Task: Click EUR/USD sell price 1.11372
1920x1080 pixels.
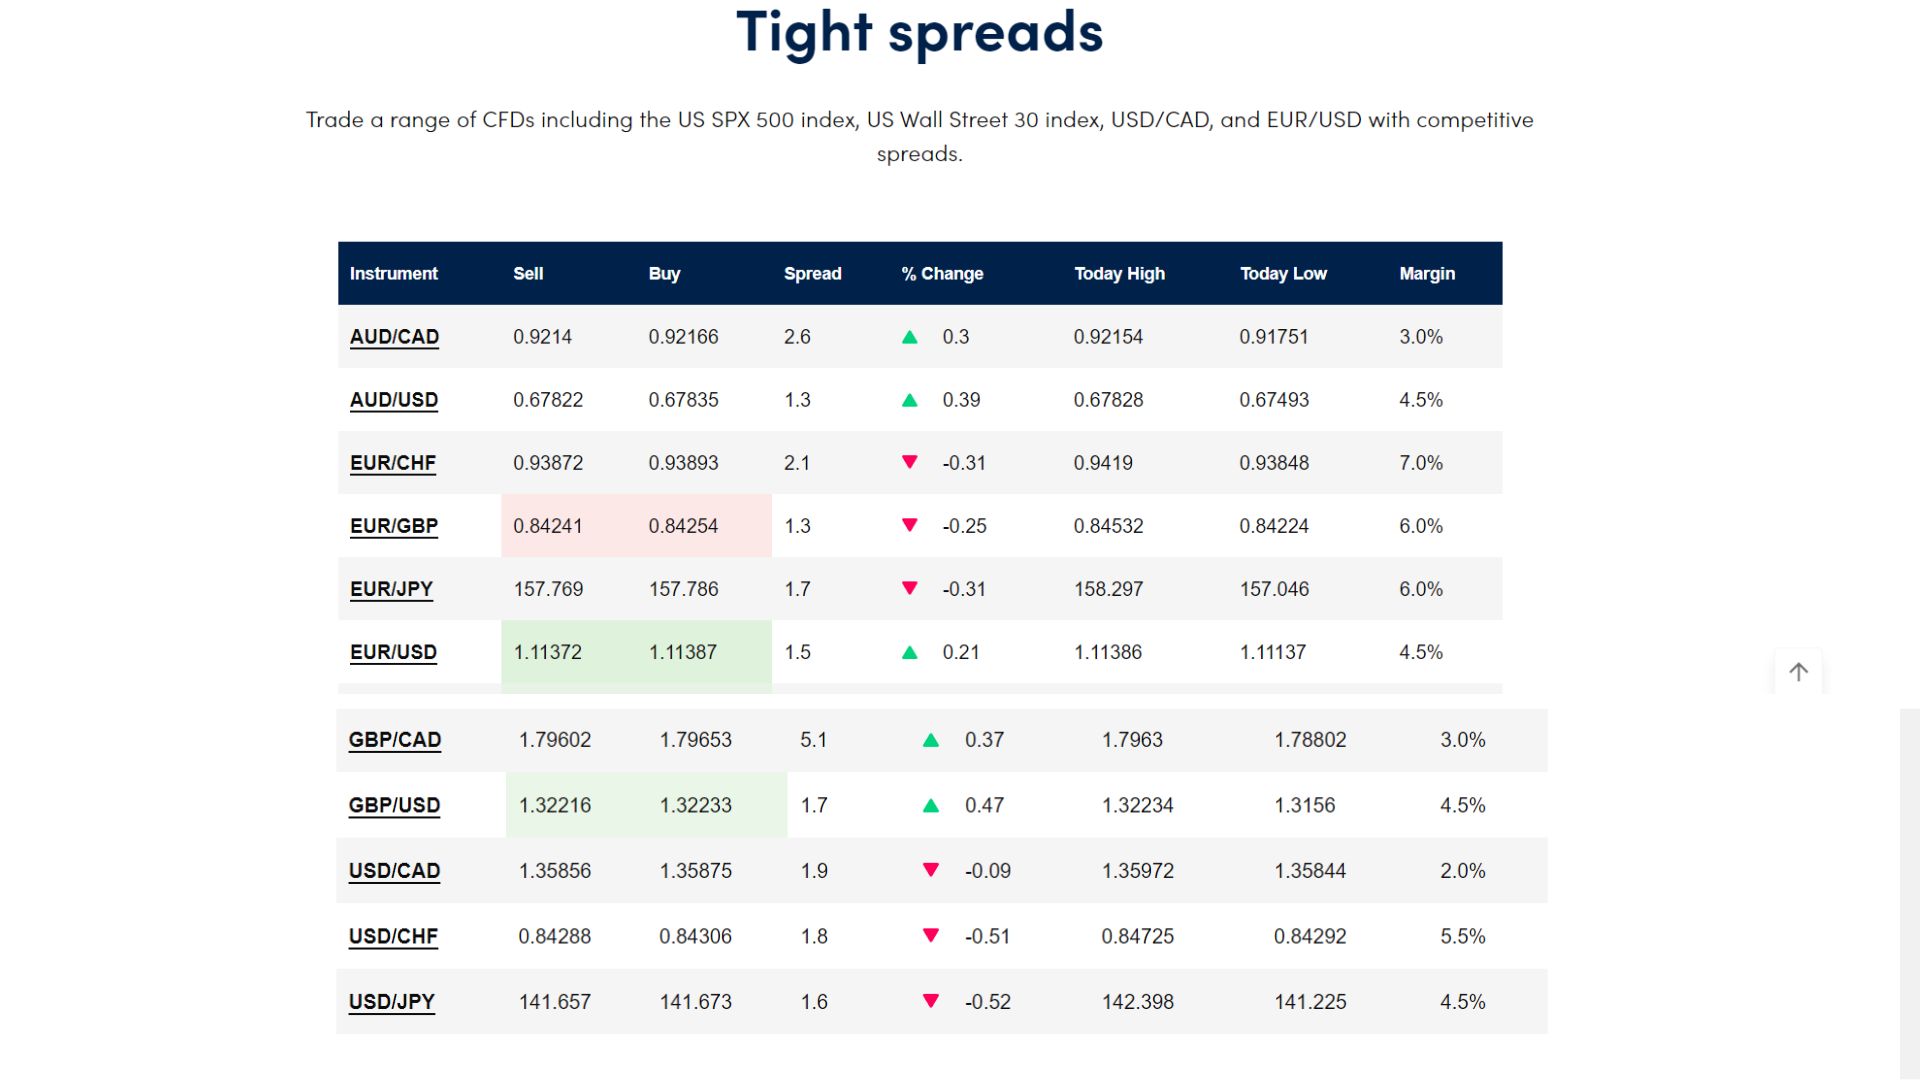Action: coord(548,652)
